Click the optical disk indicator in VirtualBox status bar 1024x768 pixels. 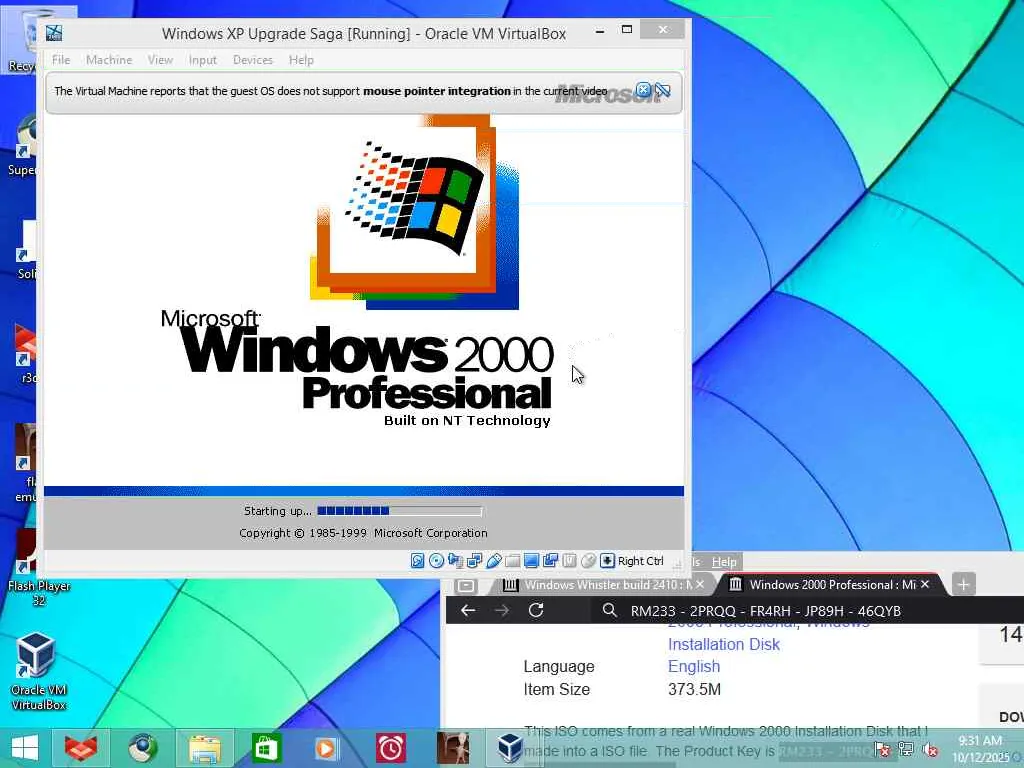pos(436,560)
